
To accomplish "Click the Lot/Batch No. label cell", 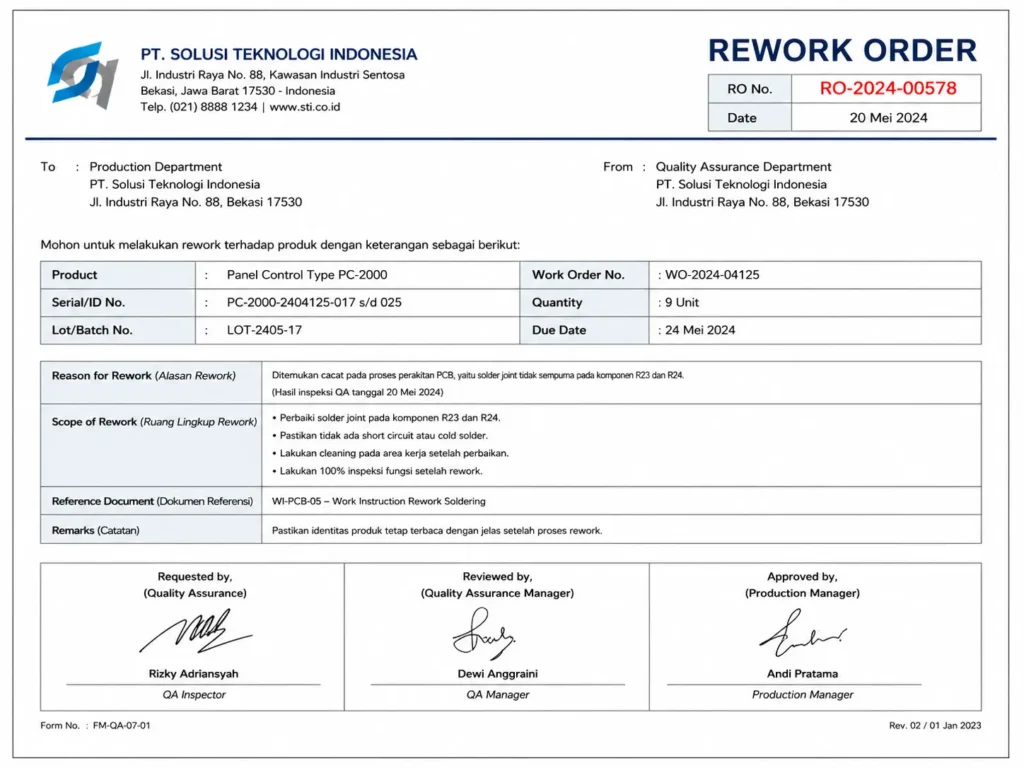I will click(x=118, y=330).
